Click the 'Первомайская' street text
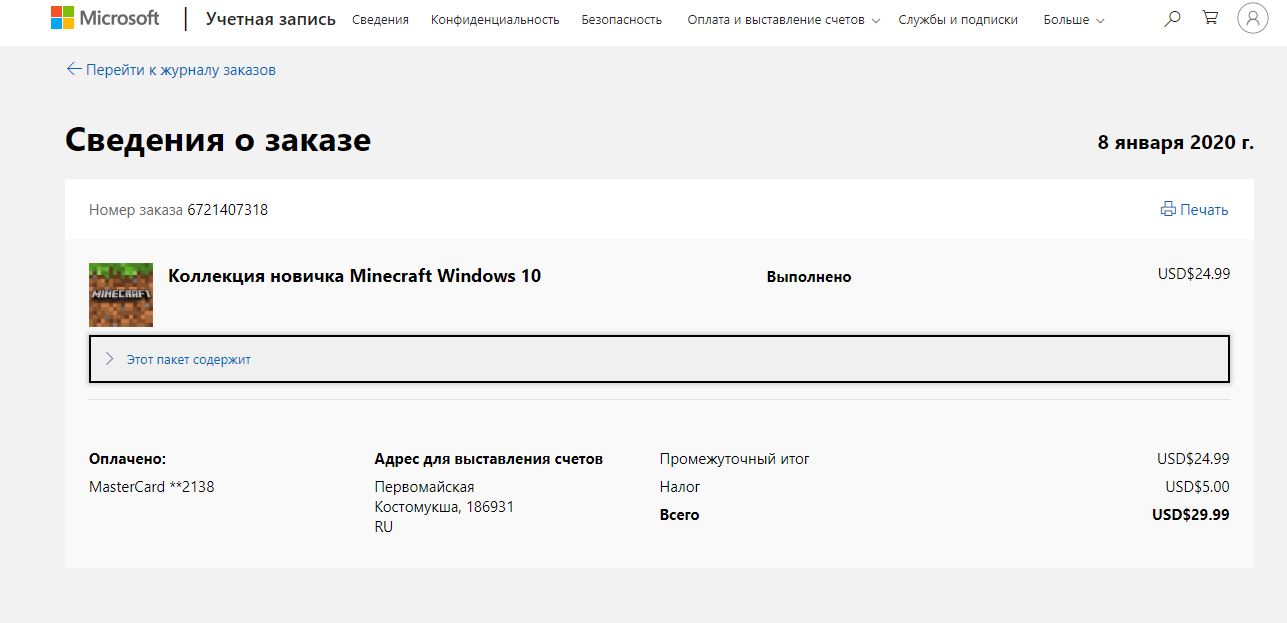The width and height of the screenshot is (1287, 623). click(x=424, y=487)
